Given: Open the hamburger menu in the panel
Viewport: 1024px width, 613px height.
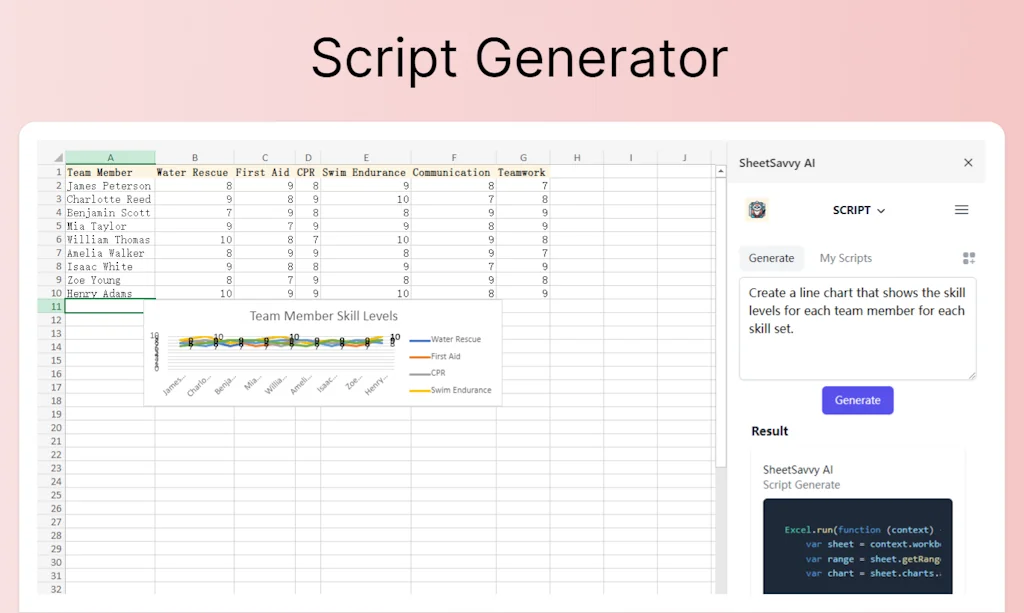Looking at the screenshot, I should point(962,210).
